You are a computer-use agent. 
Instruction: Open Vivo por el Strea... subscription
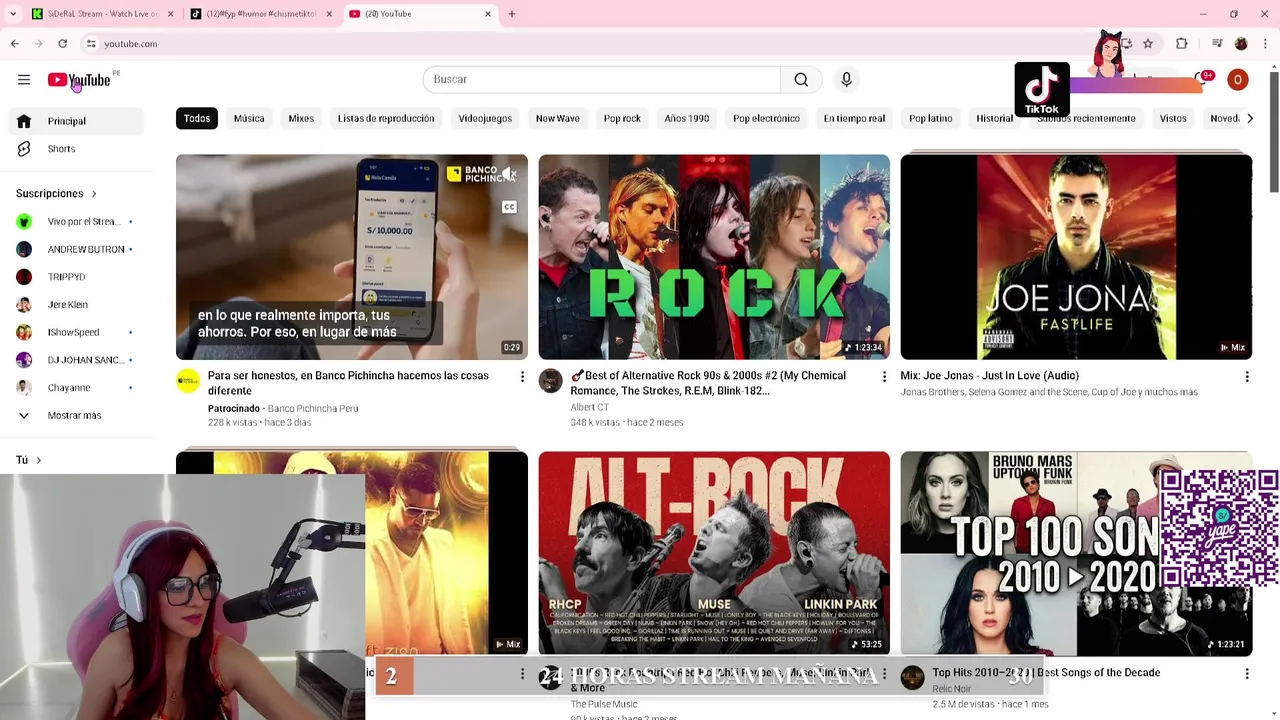tap(75, 221)
